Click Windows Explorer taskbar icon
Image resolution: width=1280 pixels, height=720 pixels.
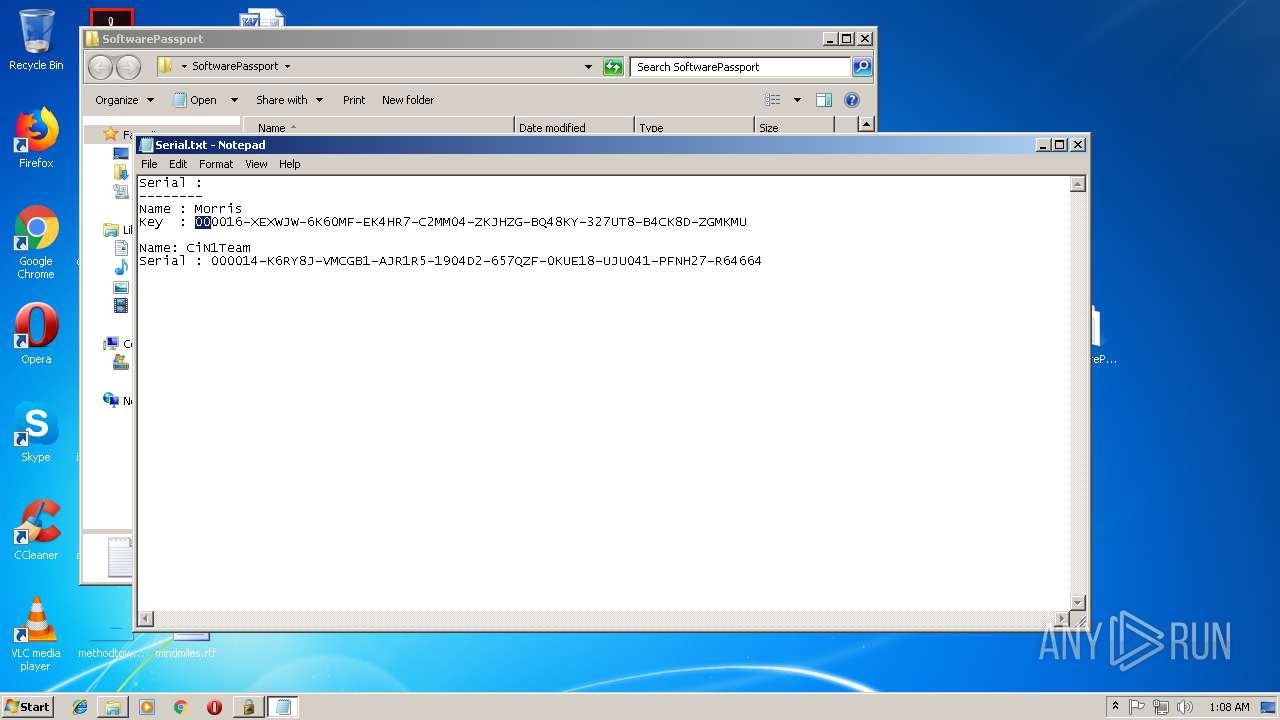point(113,707)
